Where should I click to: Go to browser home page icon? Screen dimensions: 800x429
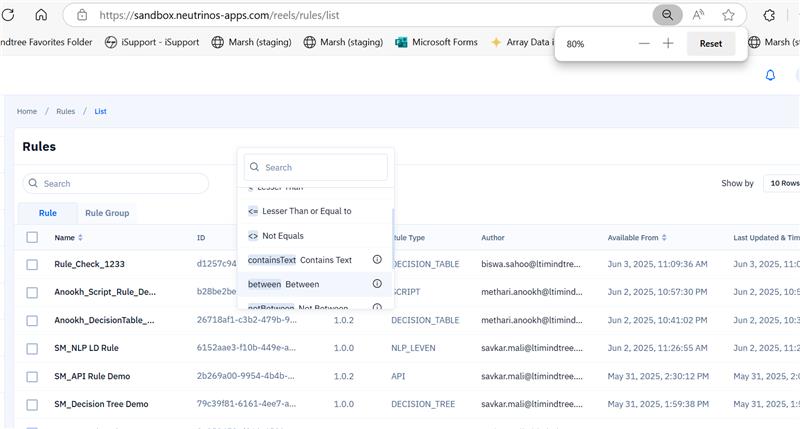click(x=41, y=15)
